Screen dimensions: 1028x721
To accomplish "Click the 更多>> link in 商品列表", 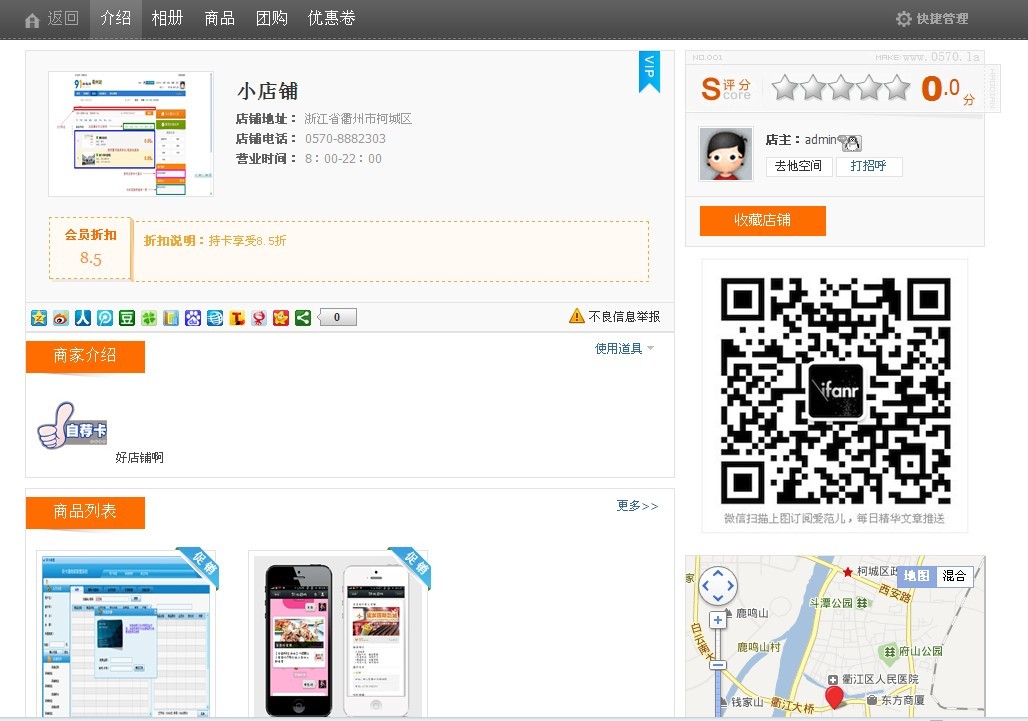I will [637, 506].
